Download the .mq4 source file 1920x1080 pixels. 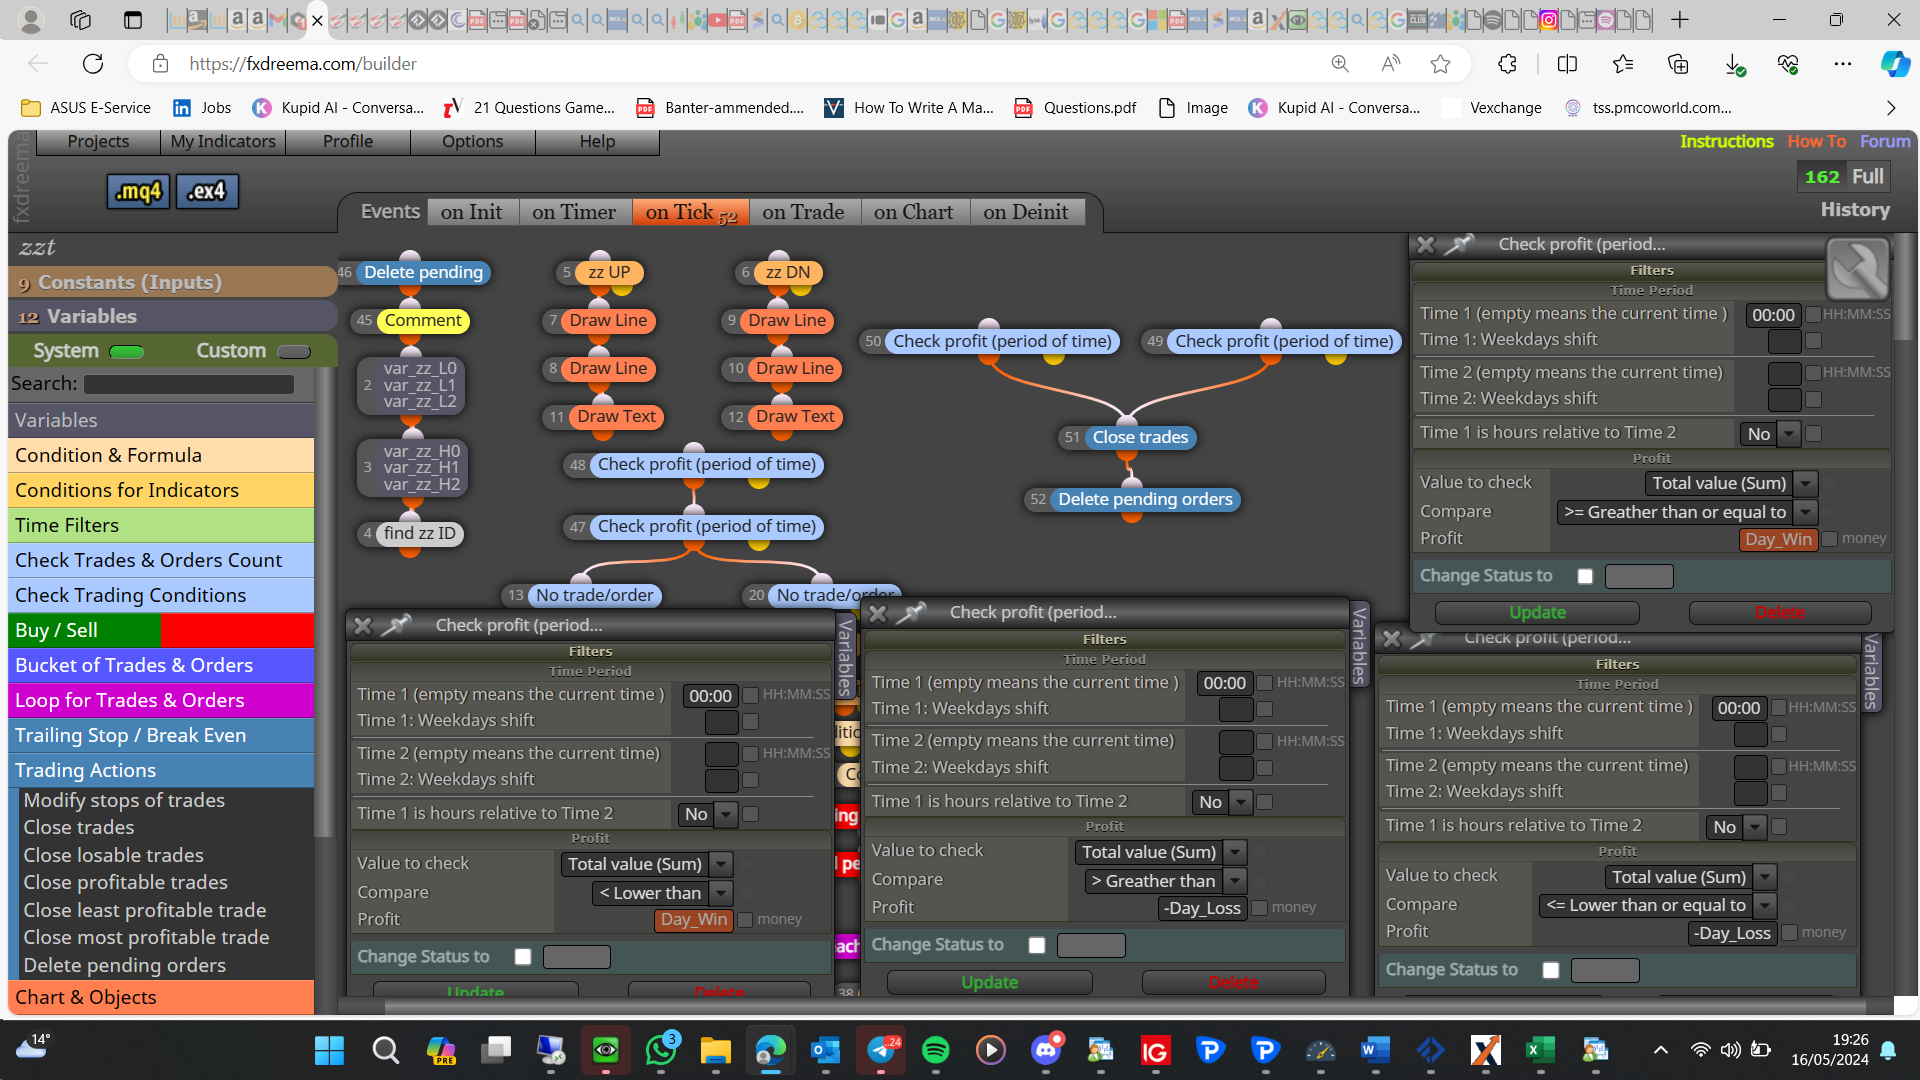[138, 191]
